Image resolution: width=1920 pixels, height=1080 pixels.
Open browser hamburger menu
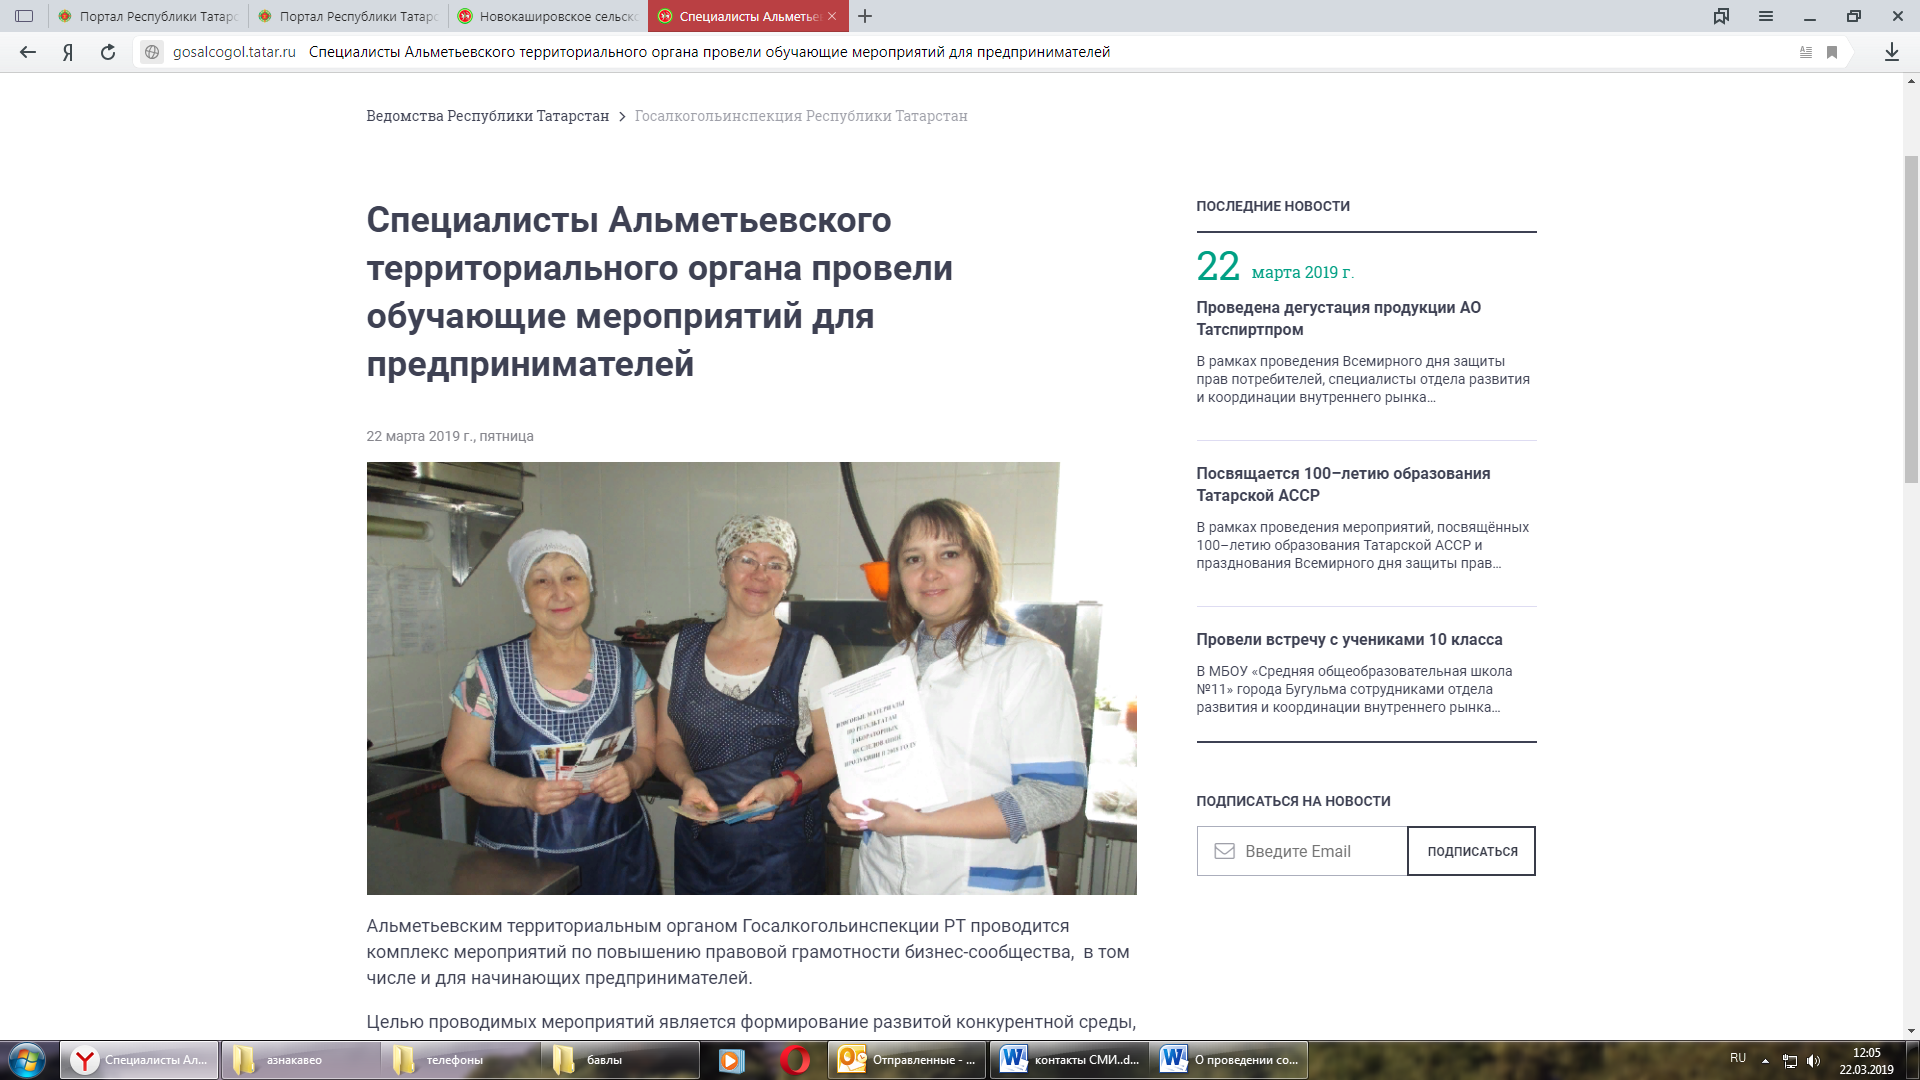point(1766,16)
